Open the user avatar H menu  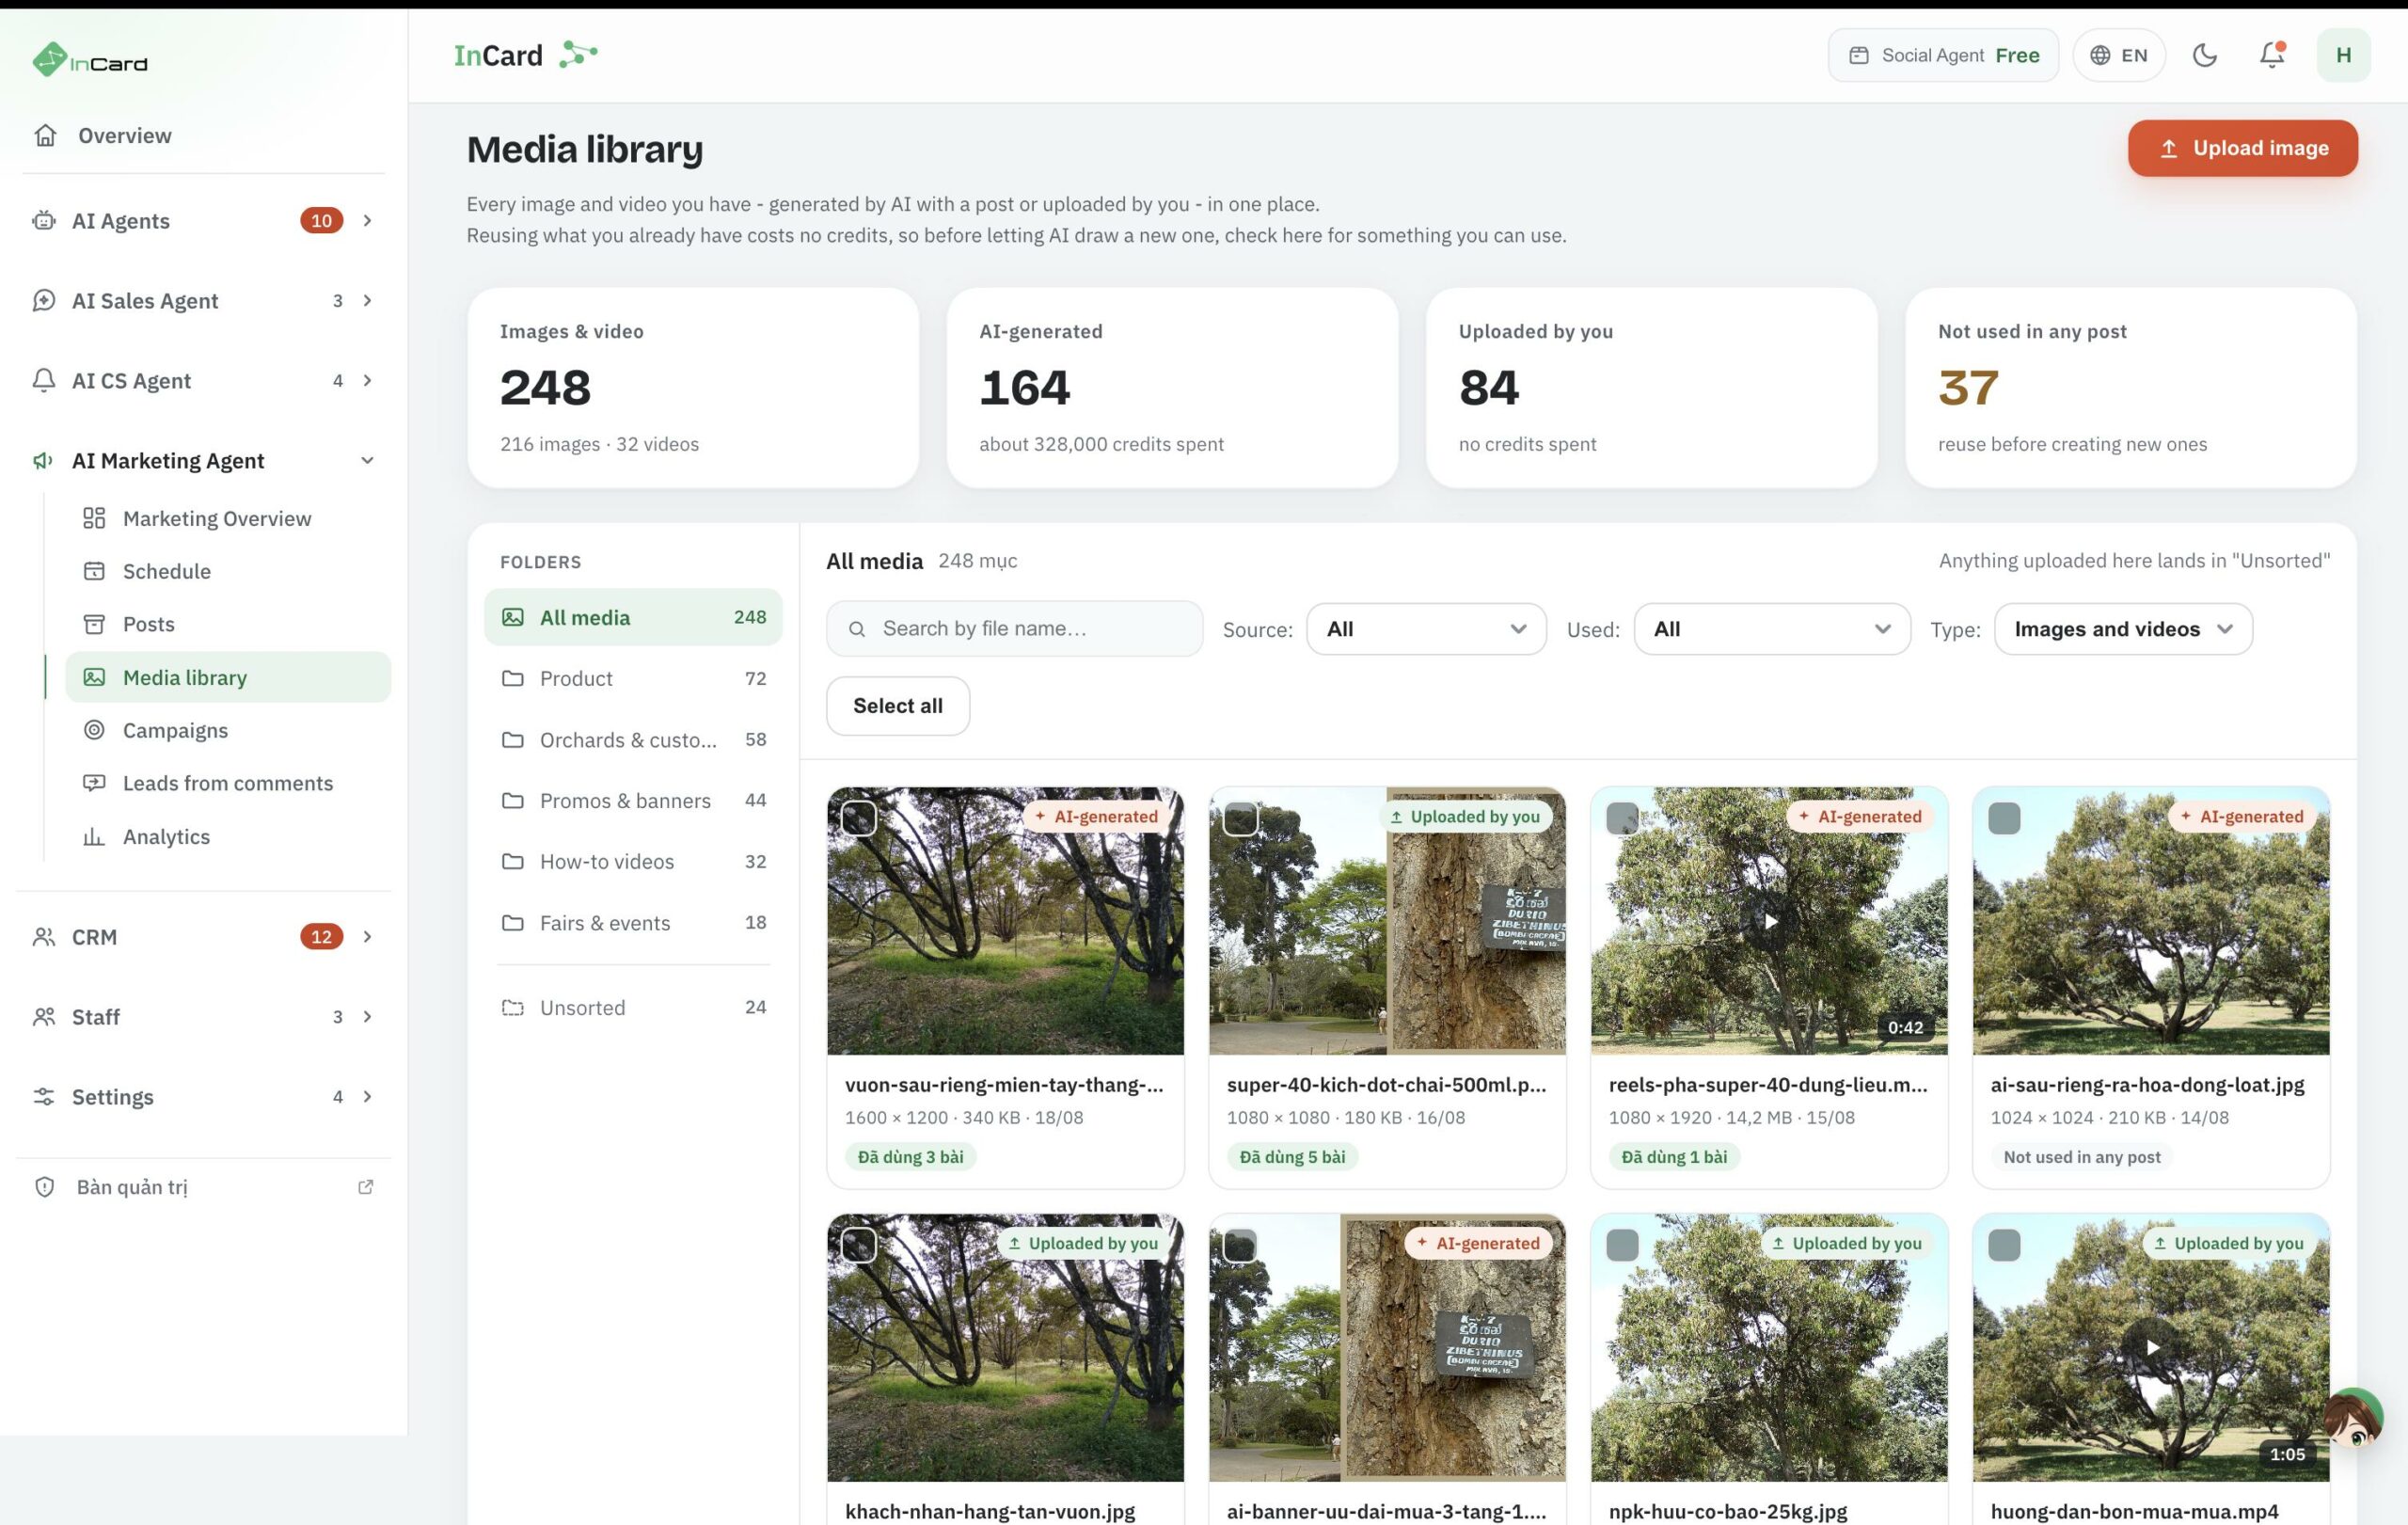[x=2343, y=55]
